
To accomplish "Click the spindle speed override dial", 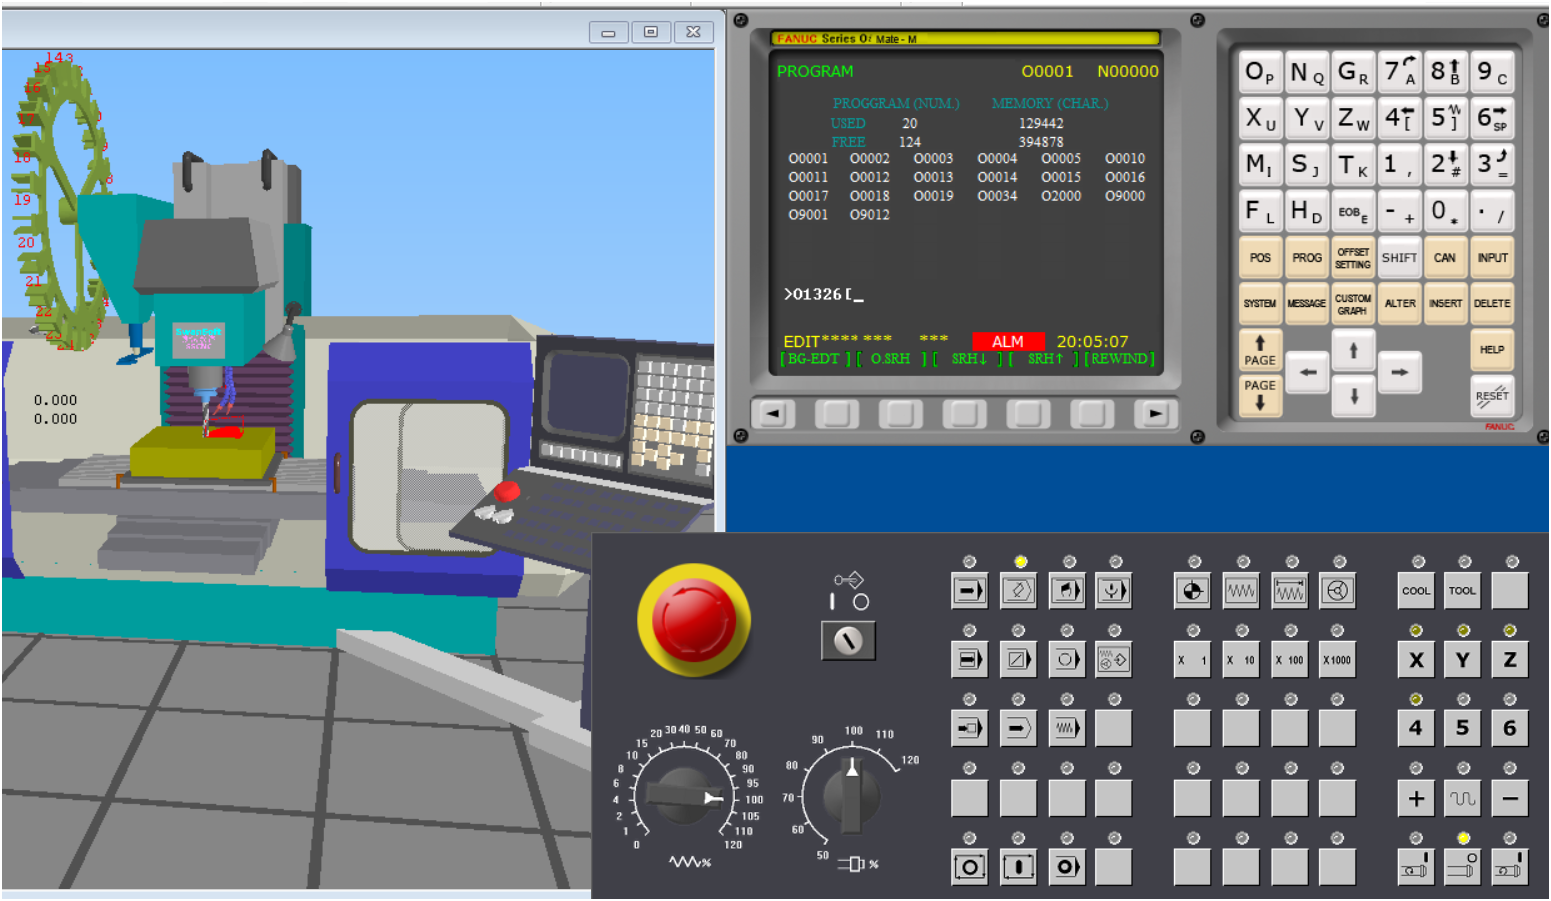I will point(851,796).
